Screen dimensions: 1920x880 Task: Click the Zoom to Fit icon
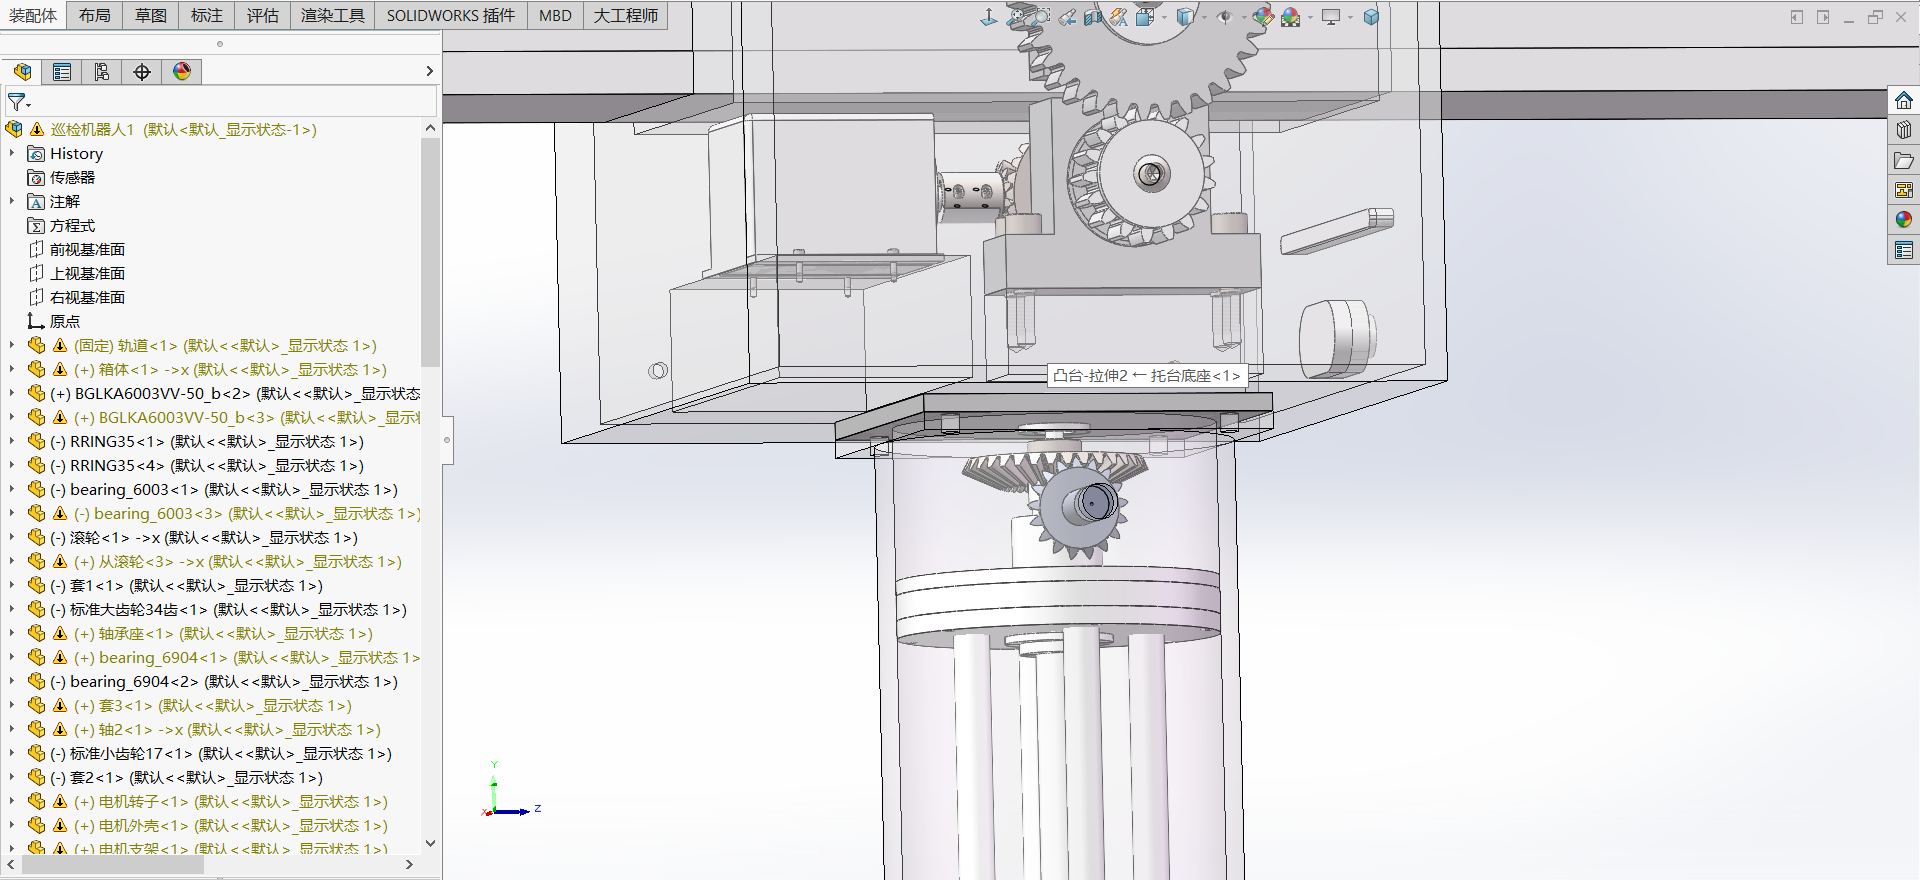click(x=1017, y=17)
